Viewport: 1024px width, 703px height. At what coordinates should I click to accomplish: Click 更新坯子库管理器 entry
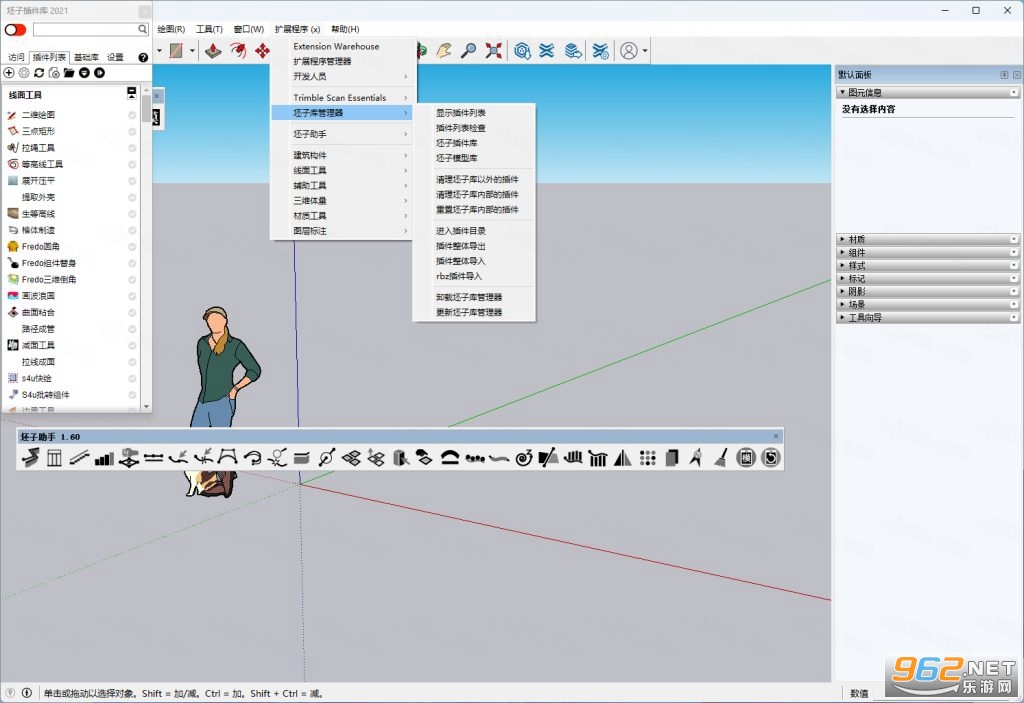click(x=474, y=312)
